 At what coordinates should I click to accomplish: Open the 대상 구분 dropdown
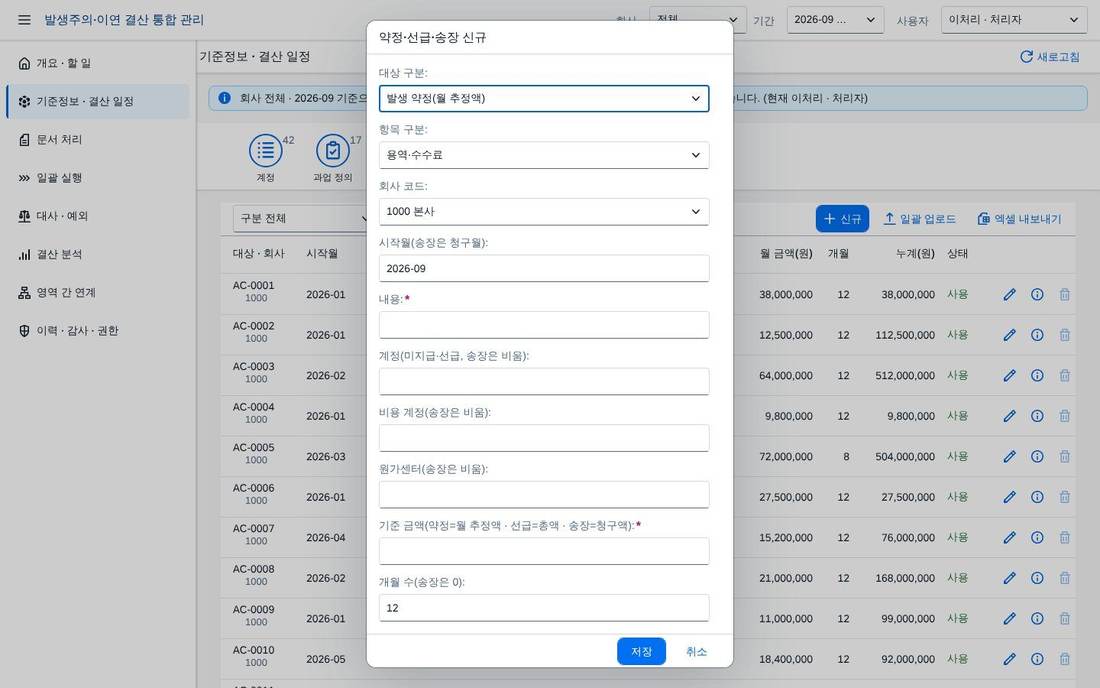(x=544, y=99)
